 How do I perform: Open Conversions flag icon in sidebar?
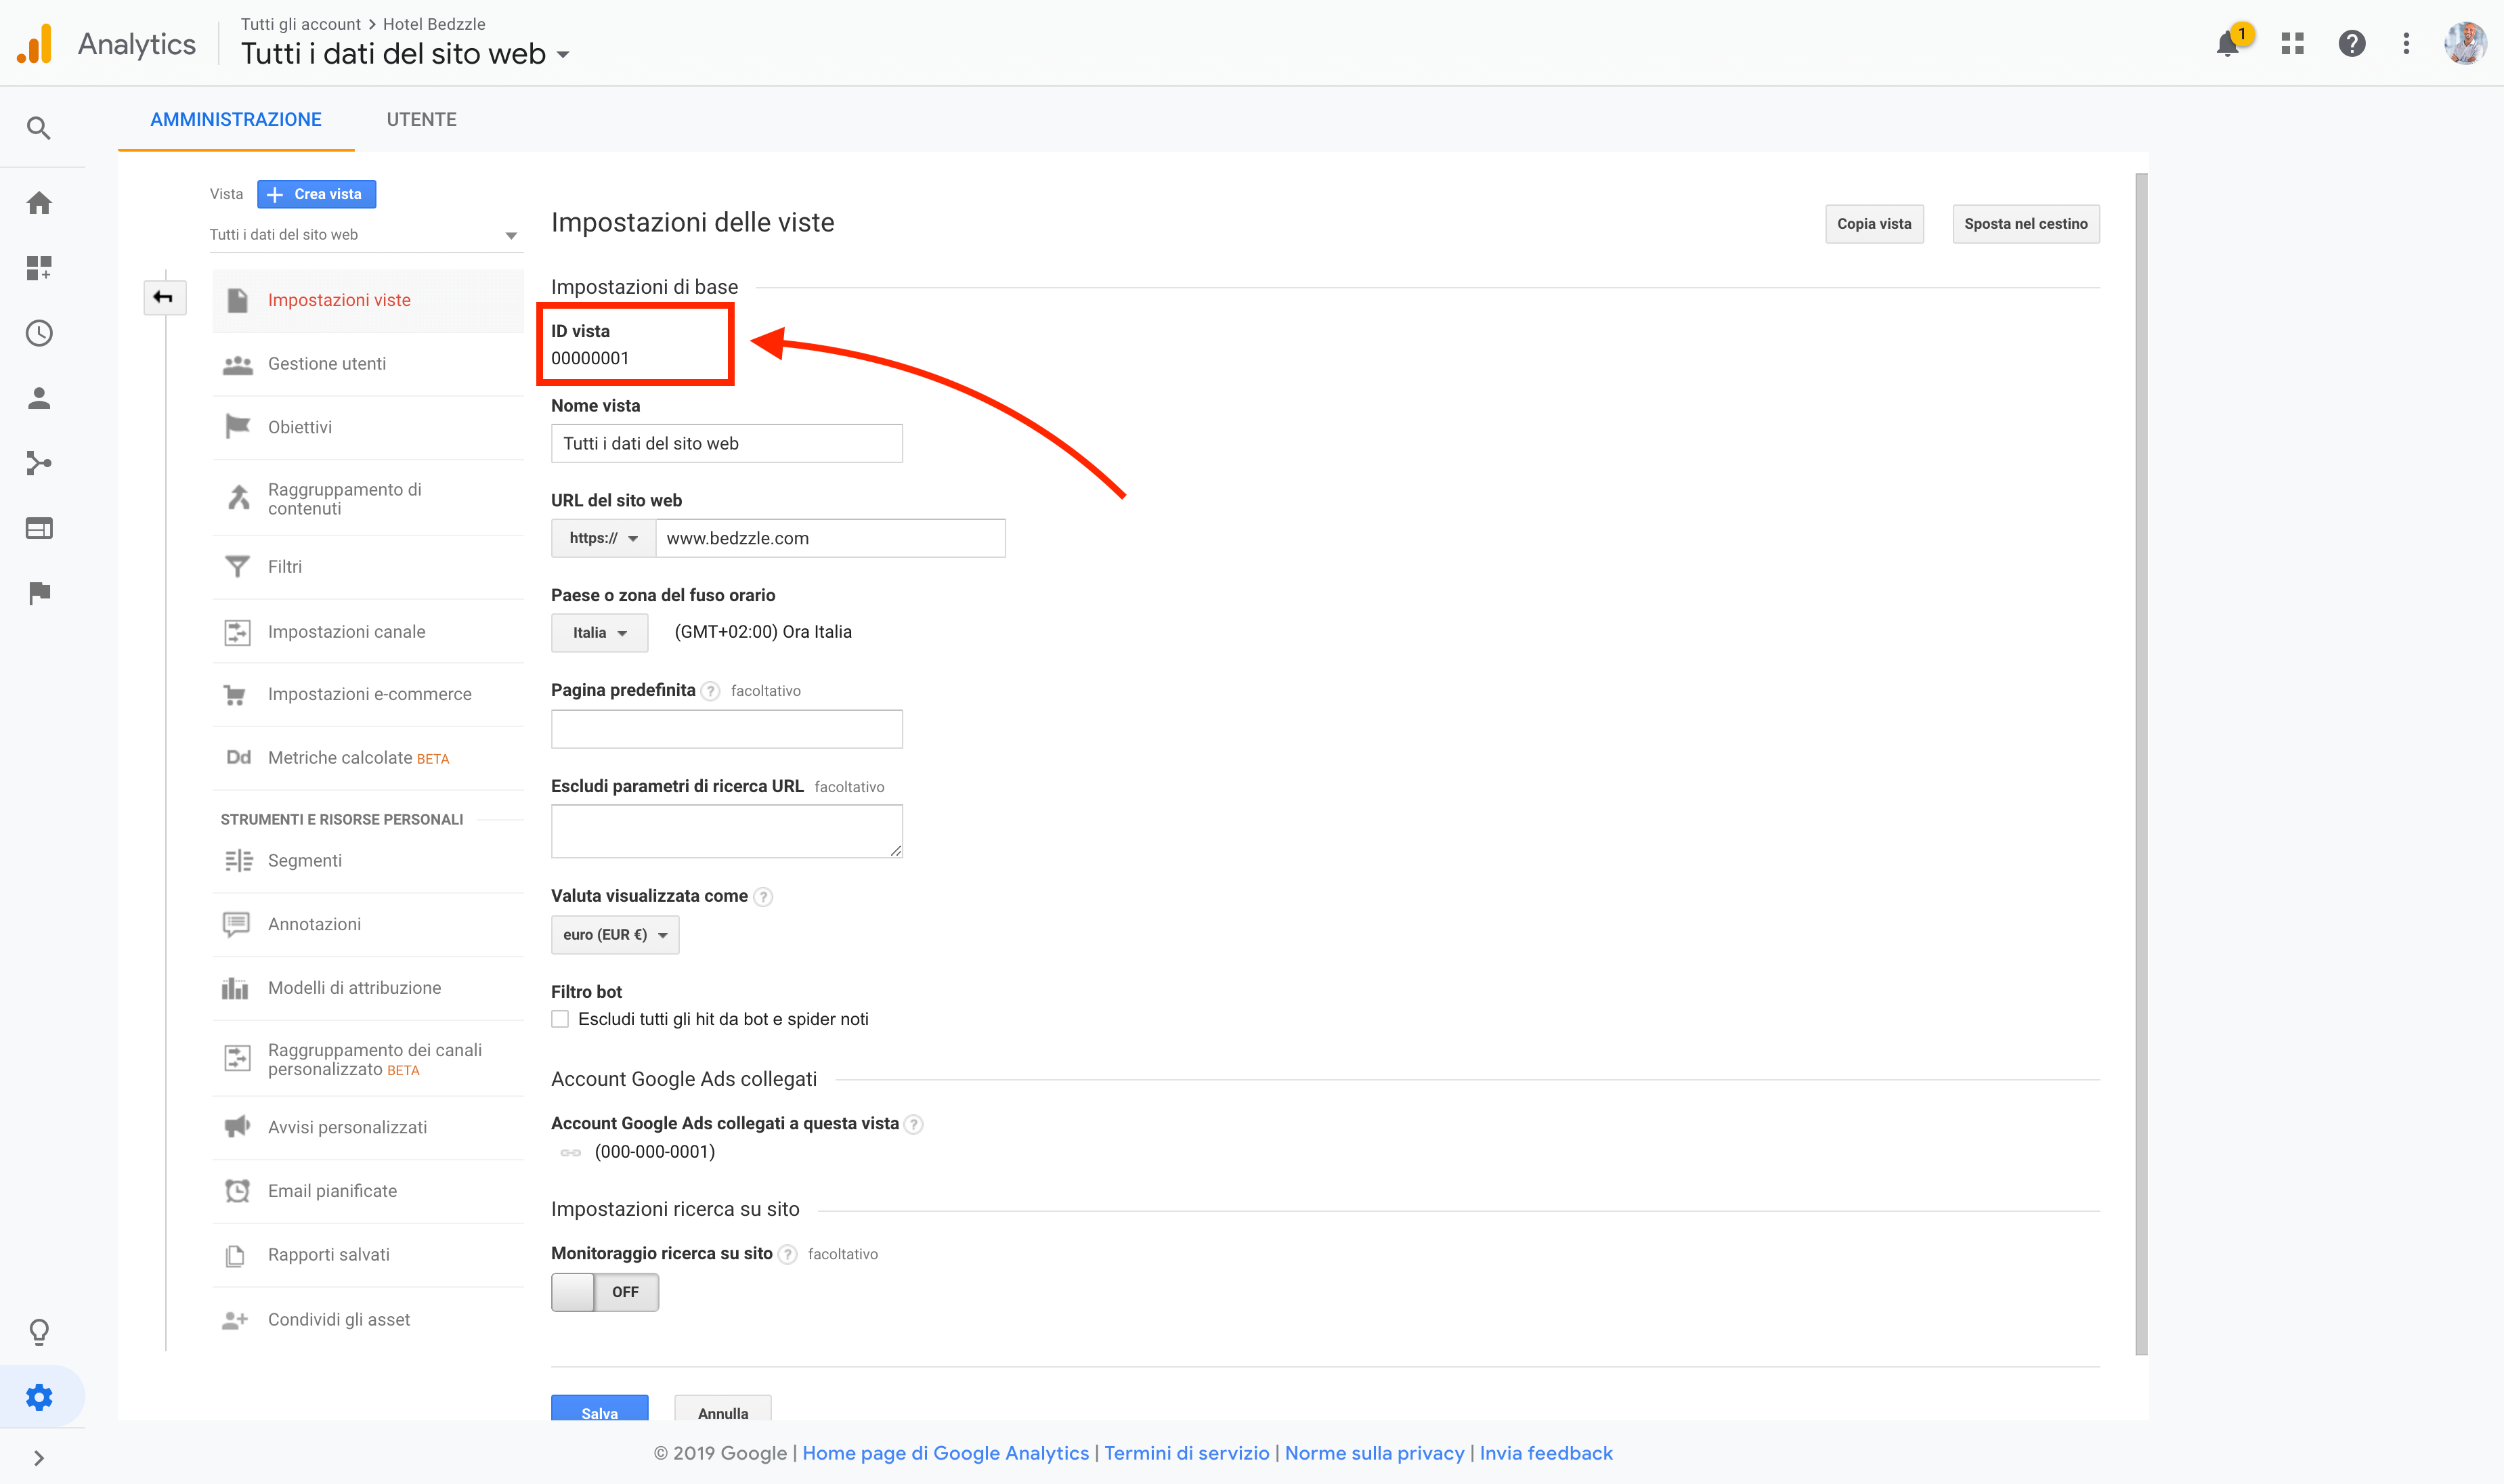point(39,593)
